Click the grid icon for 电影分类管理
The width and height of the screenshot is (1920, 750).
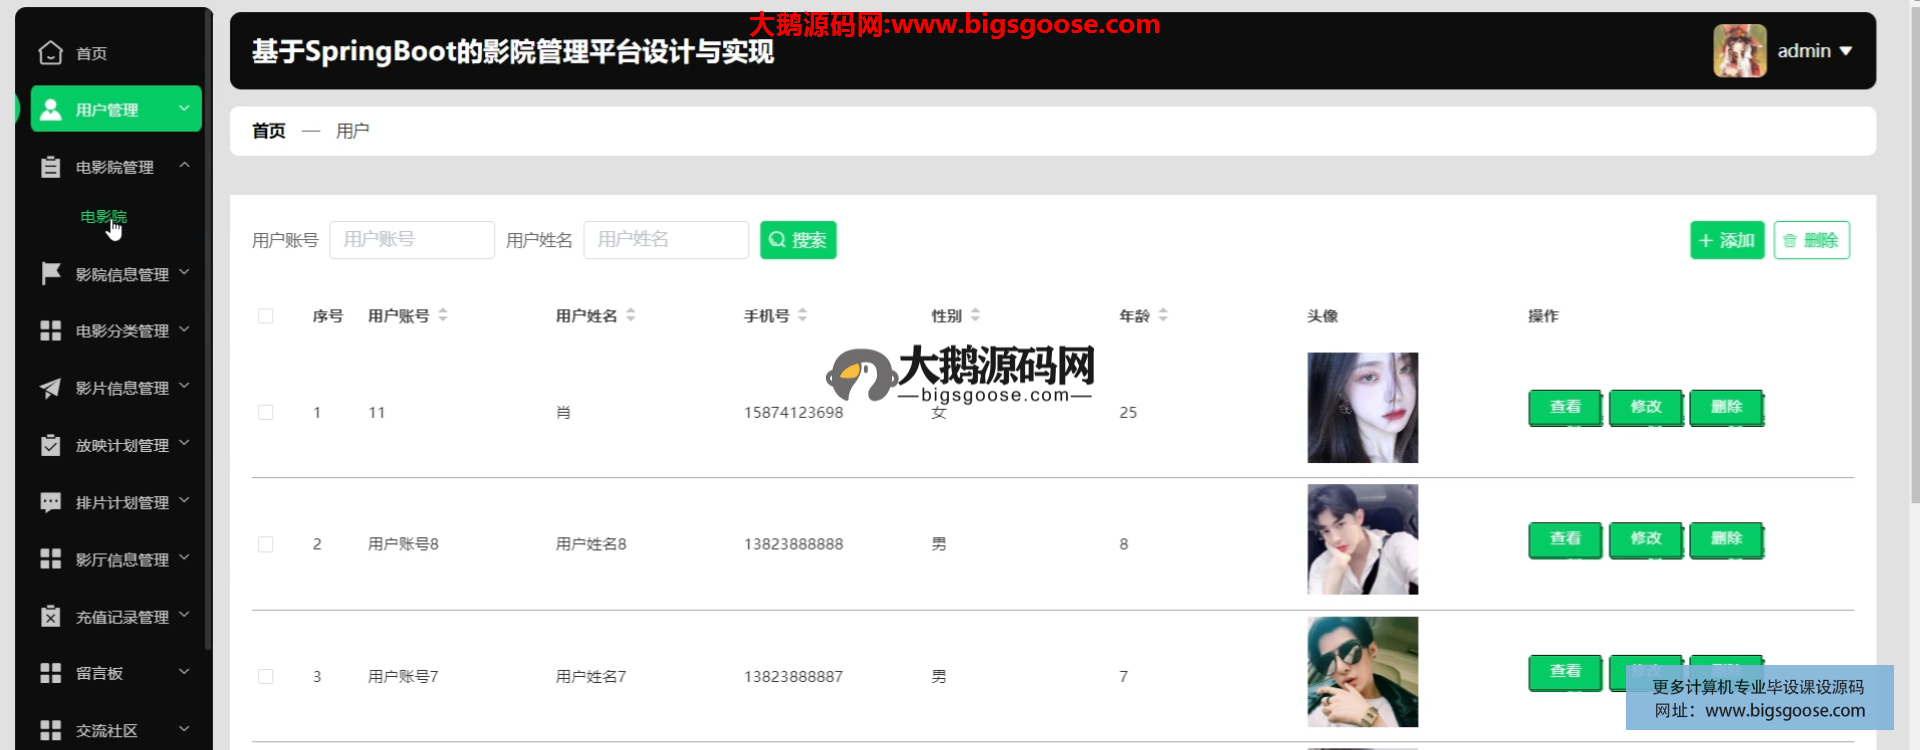coord(50,331)
